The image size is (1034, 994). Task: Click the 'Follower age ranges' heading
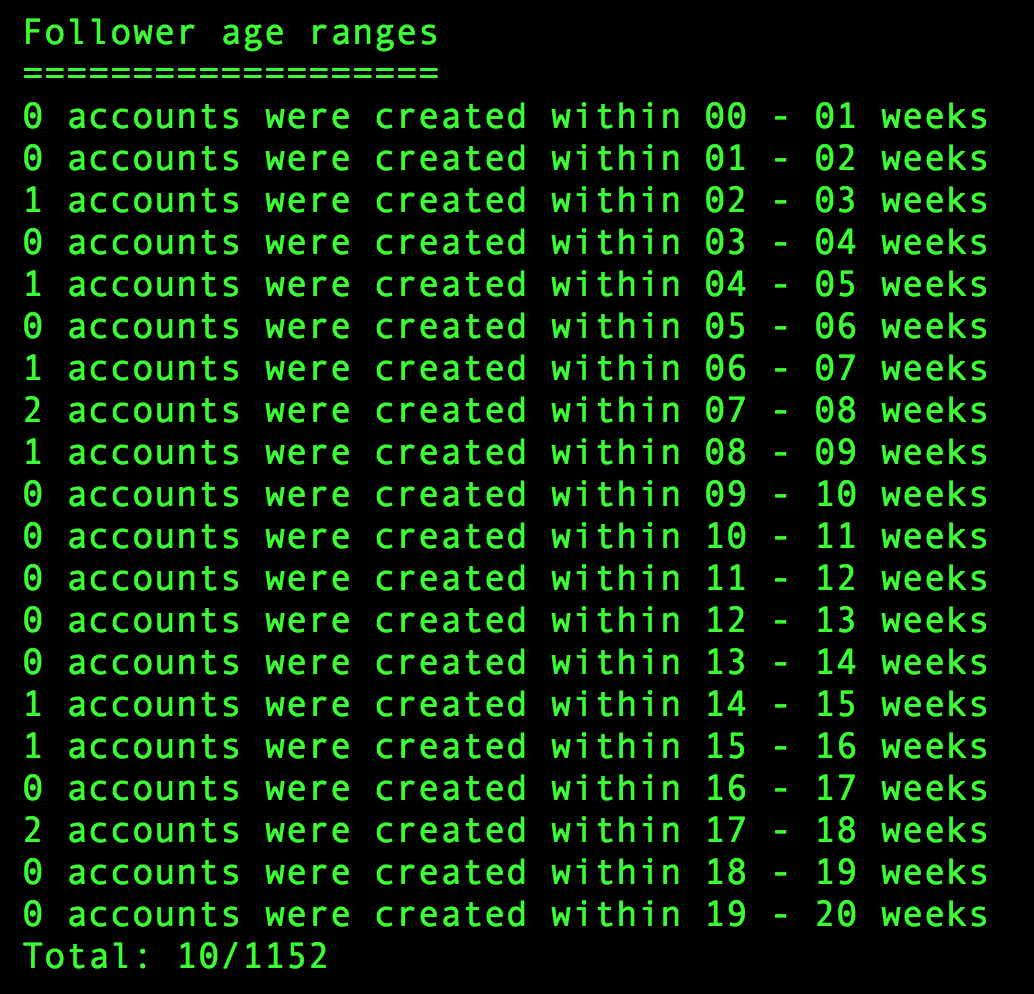pos(231,33)
